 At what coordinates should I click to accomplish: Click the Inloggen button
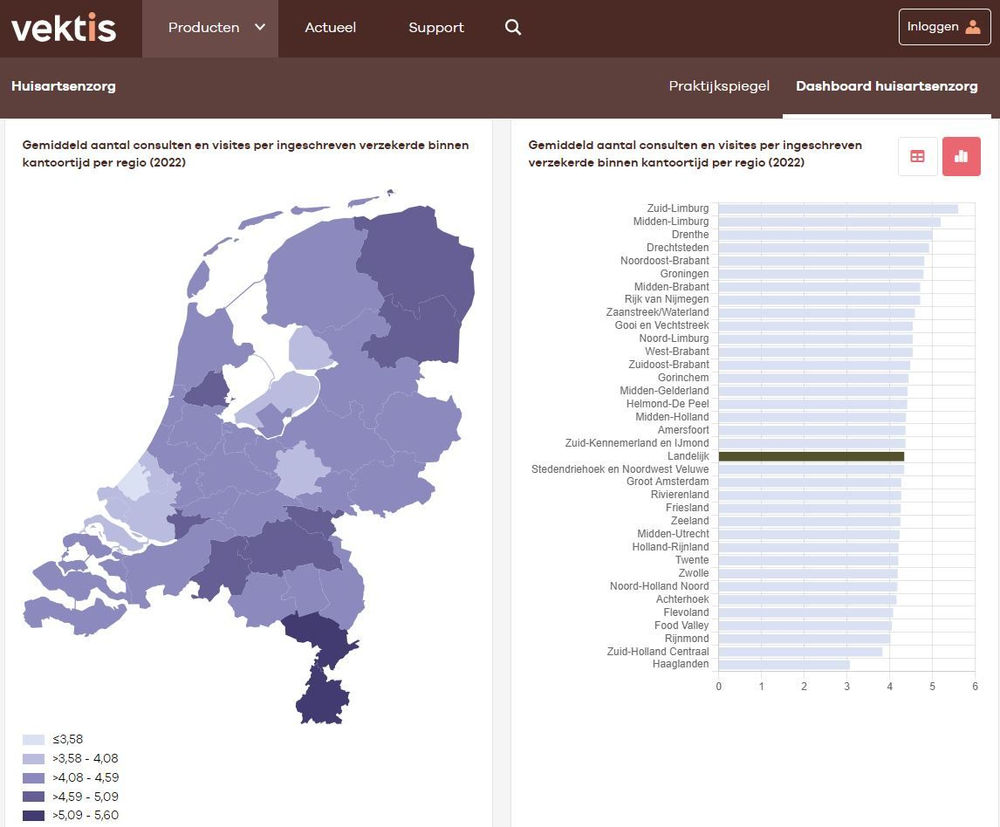click(943, 27)
